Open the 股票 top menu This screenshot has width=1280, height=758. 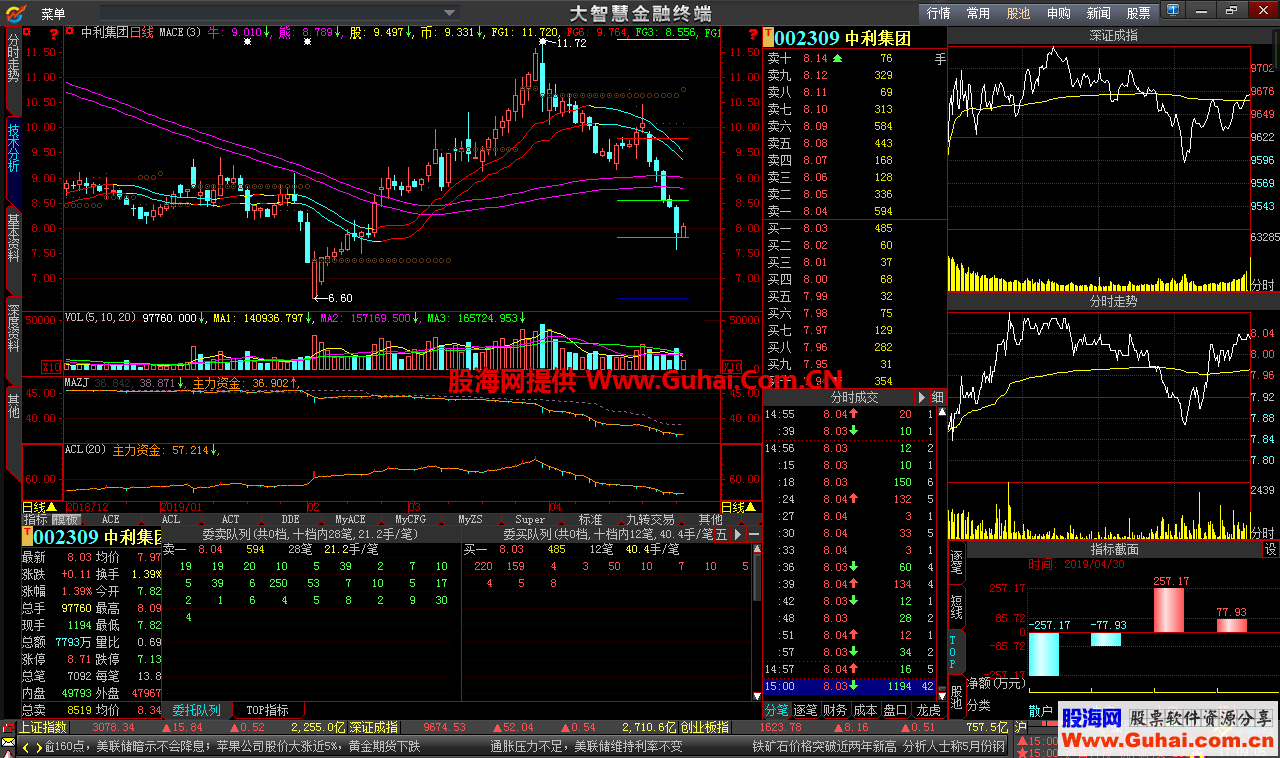pyautogui.click(x=1138, y=13)
